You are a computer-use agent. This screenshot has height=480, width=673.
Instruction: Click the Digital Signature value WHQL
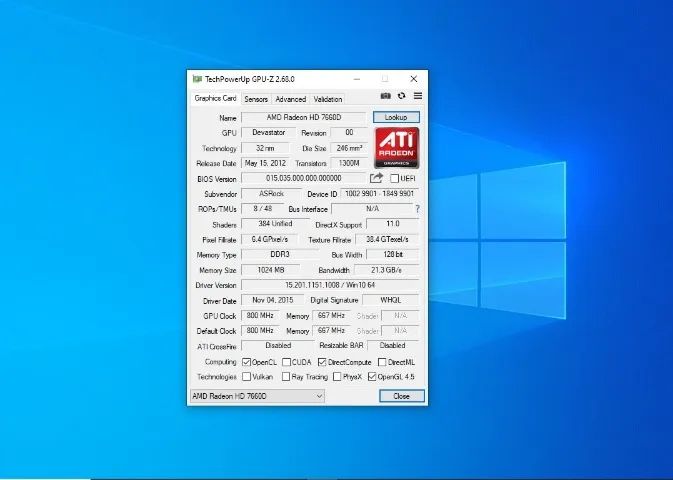tap(391, 300)
